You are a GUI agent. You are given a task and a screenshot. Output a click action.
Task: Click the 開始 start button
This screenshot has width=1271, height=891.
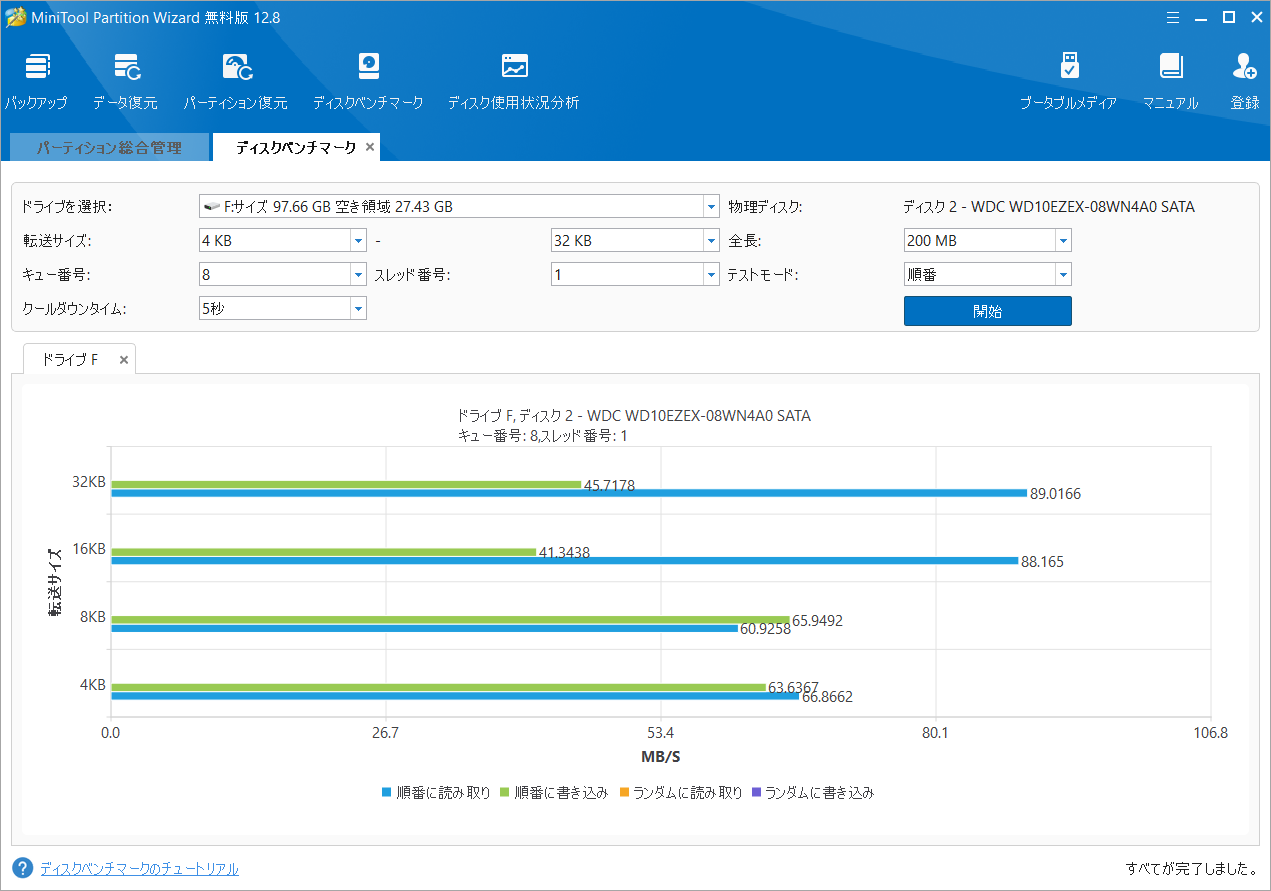[x=988, y=311]
